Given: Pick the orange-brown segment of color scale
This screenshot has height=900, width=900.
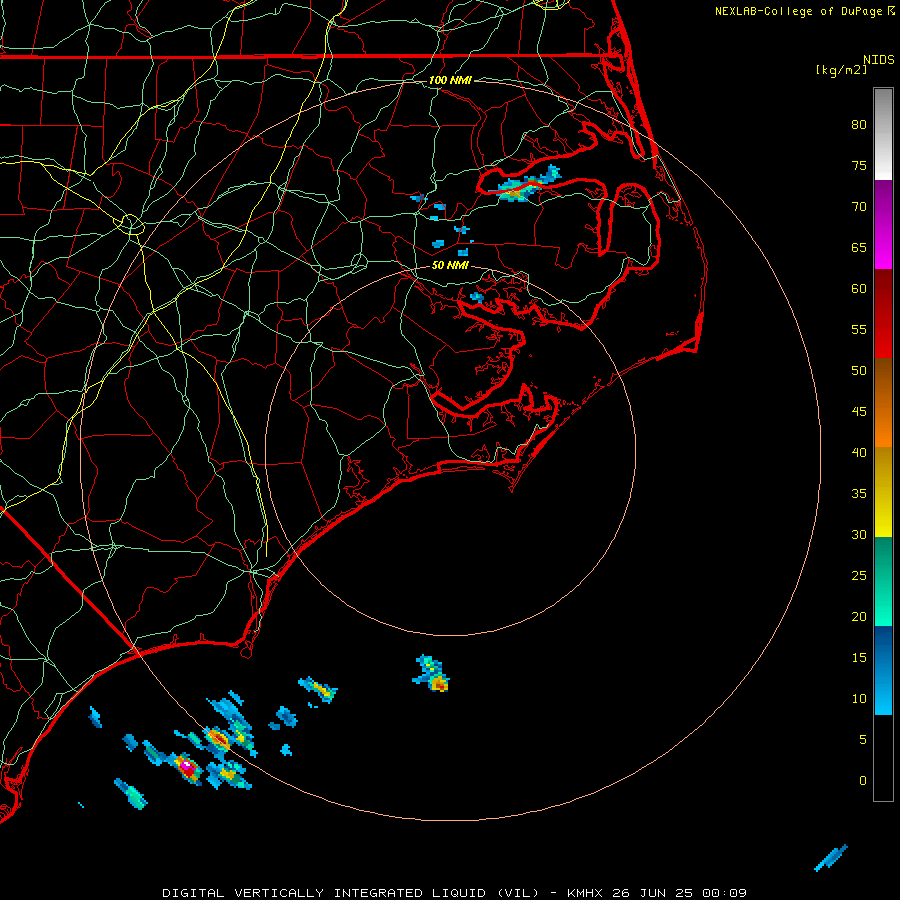Looking at the screenshot, I should (883, 403).
